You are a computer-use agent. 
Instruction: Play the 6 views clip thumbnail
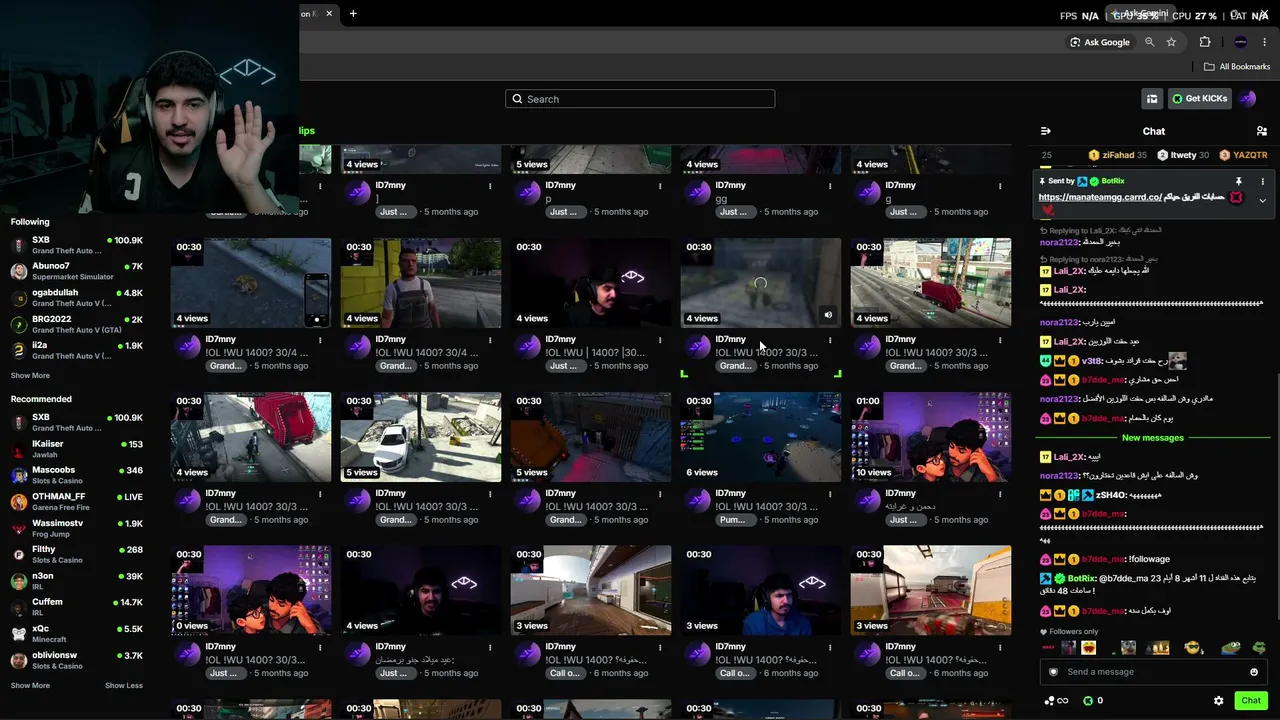pos(761,437)
